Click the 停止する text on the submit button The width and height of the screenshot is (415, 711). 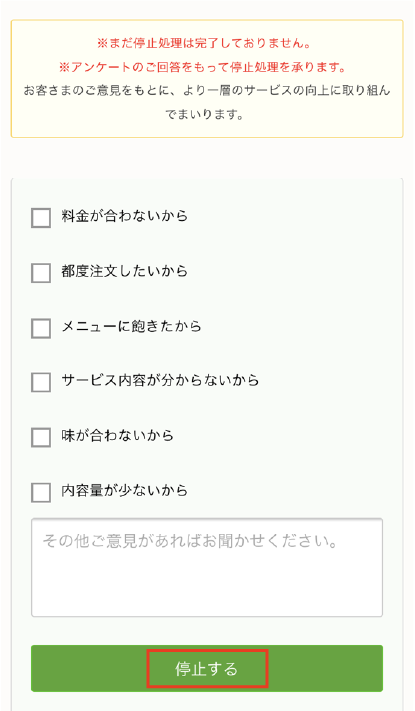pos(207,669)
